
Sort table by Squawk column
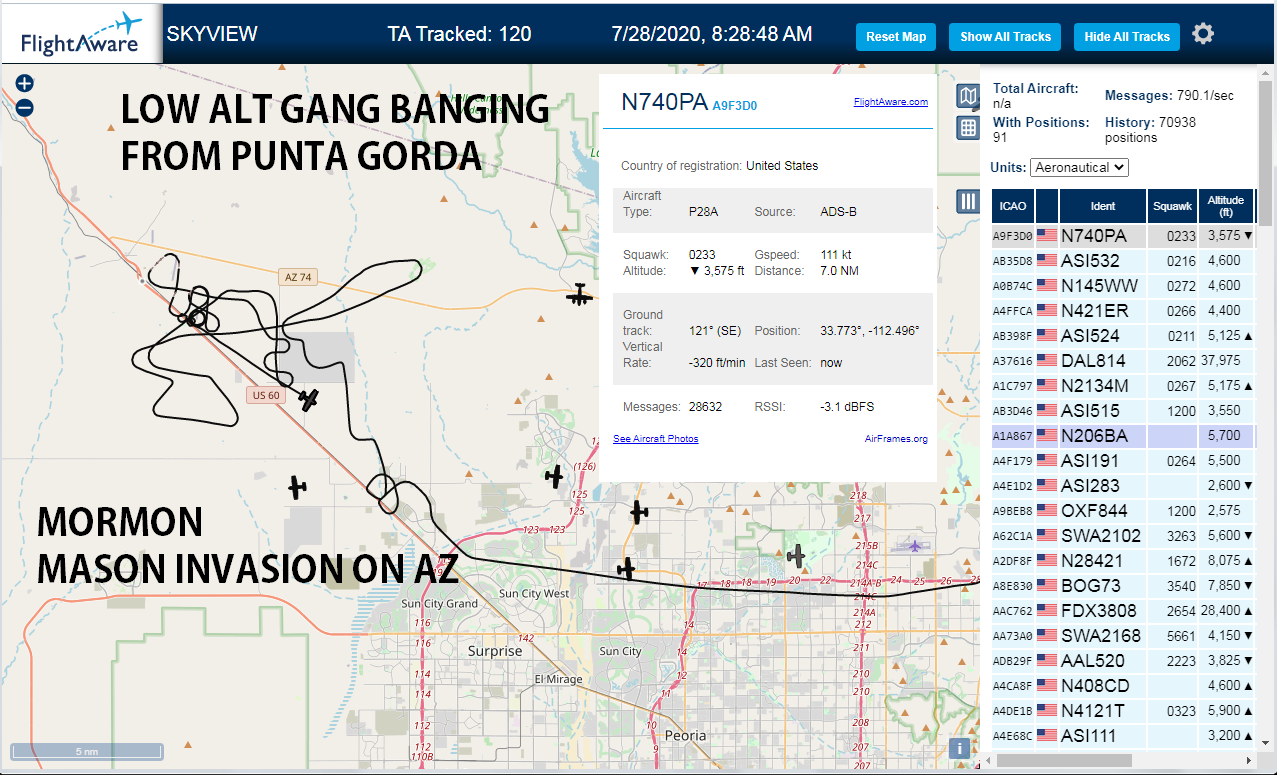[x=1172, y=206]
